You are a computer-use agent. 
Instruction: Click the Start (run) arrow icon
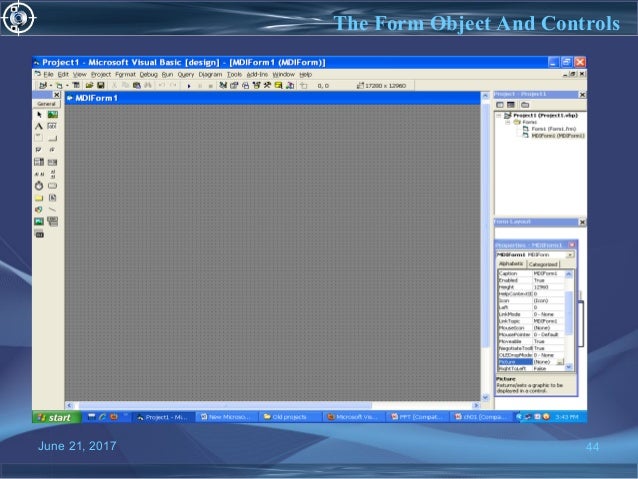click(189, 86)
